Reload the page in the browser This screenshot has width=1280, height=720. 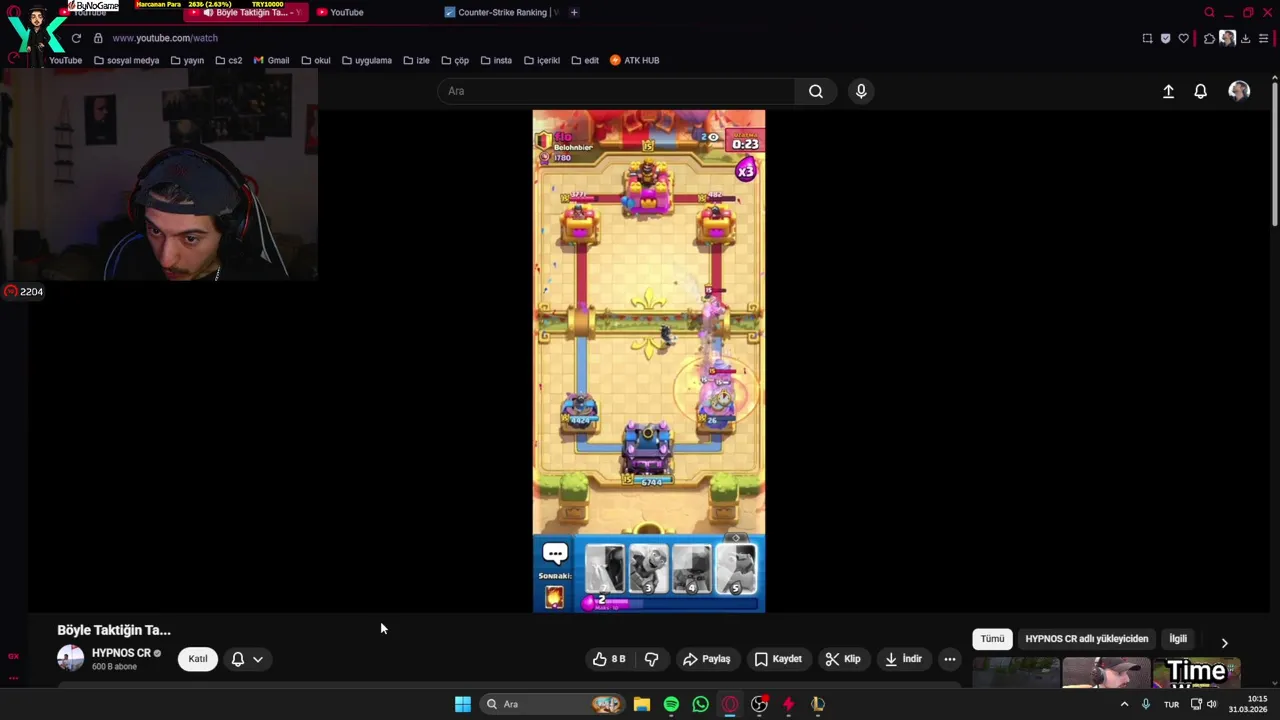(76, 38)
